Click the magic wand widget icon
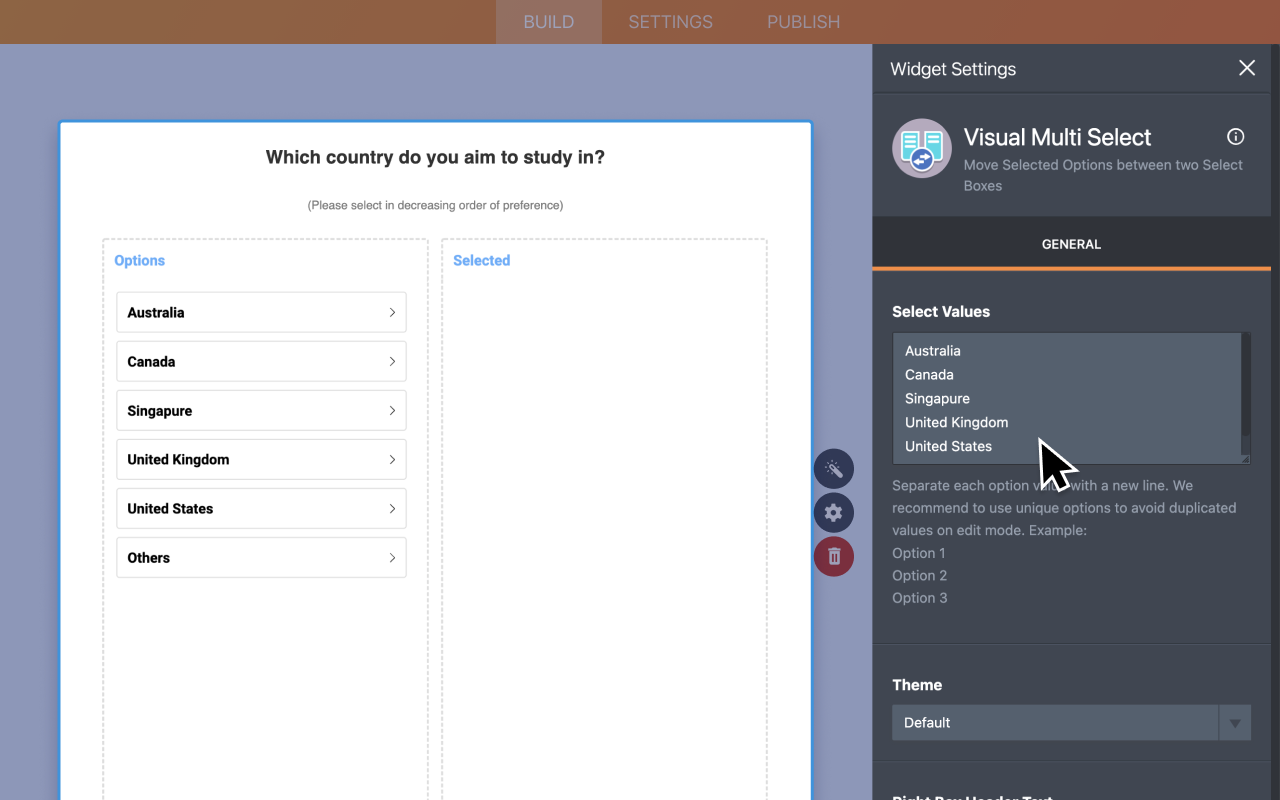This screenshot has width=1280, height=800. pyautogui.click(x=833, y=468)
